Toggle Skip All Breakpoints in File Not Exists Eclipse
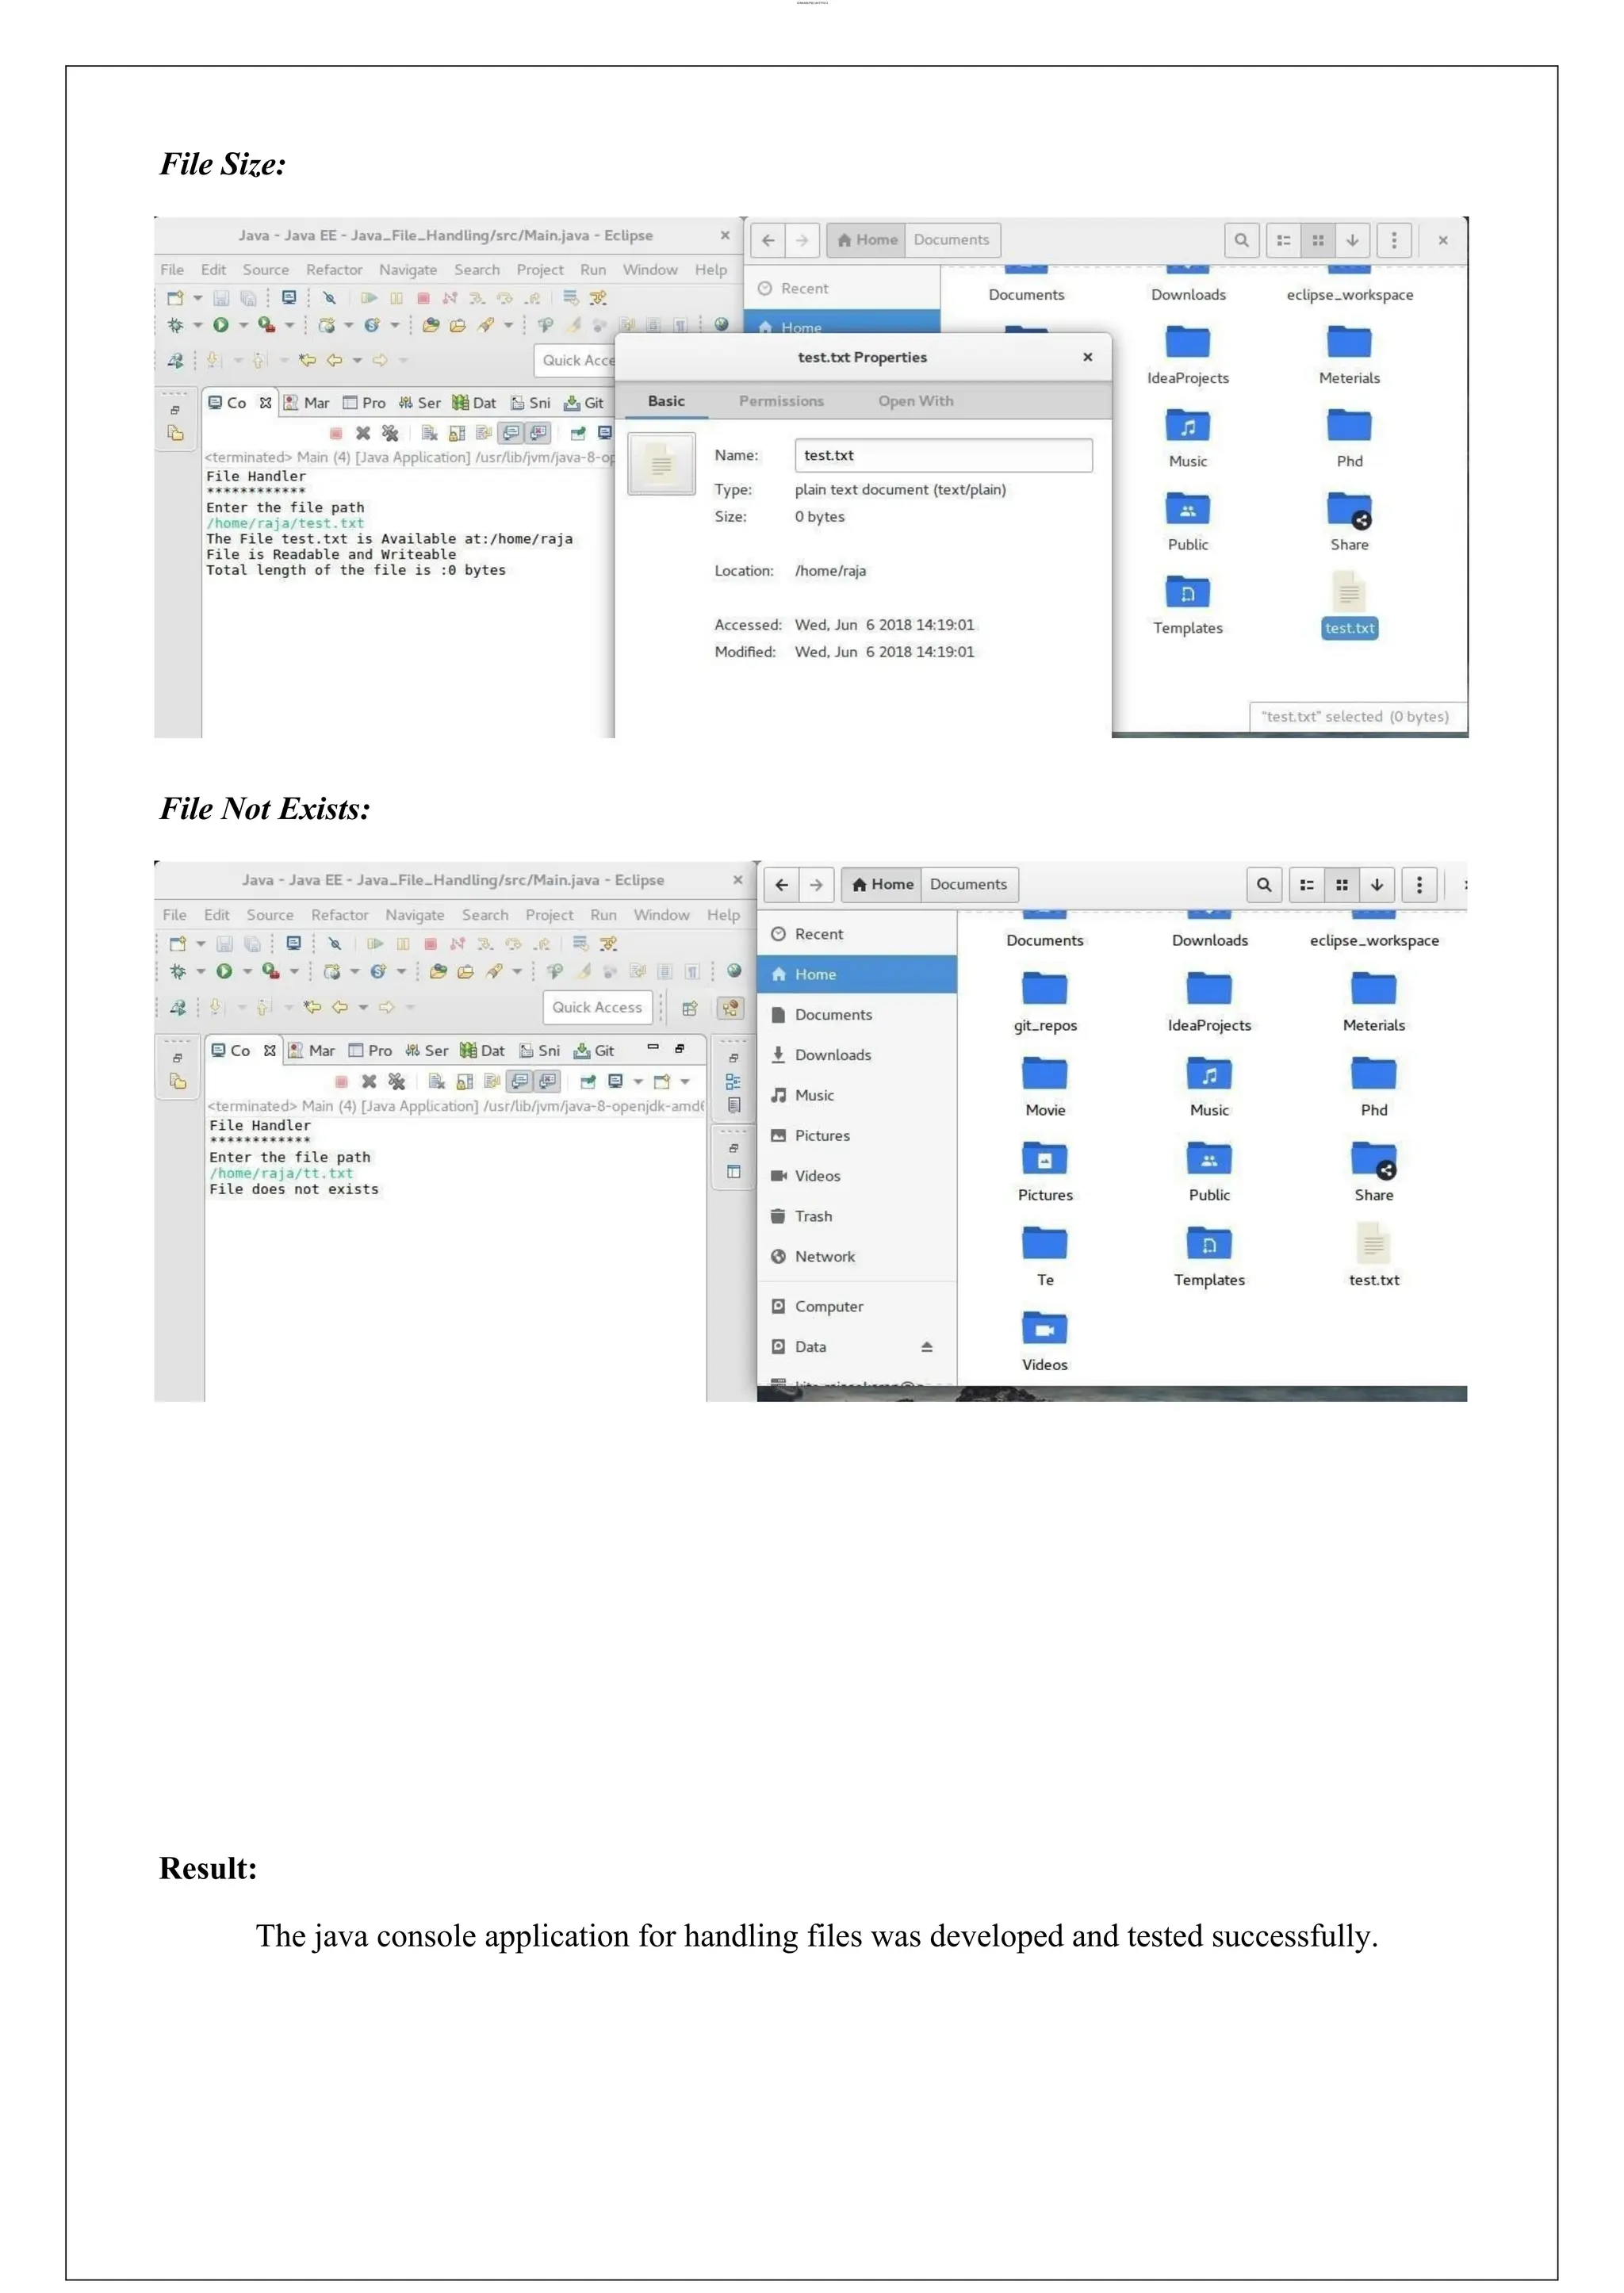This screenshot has height=2293, width=1624. (x=334, y=944)
